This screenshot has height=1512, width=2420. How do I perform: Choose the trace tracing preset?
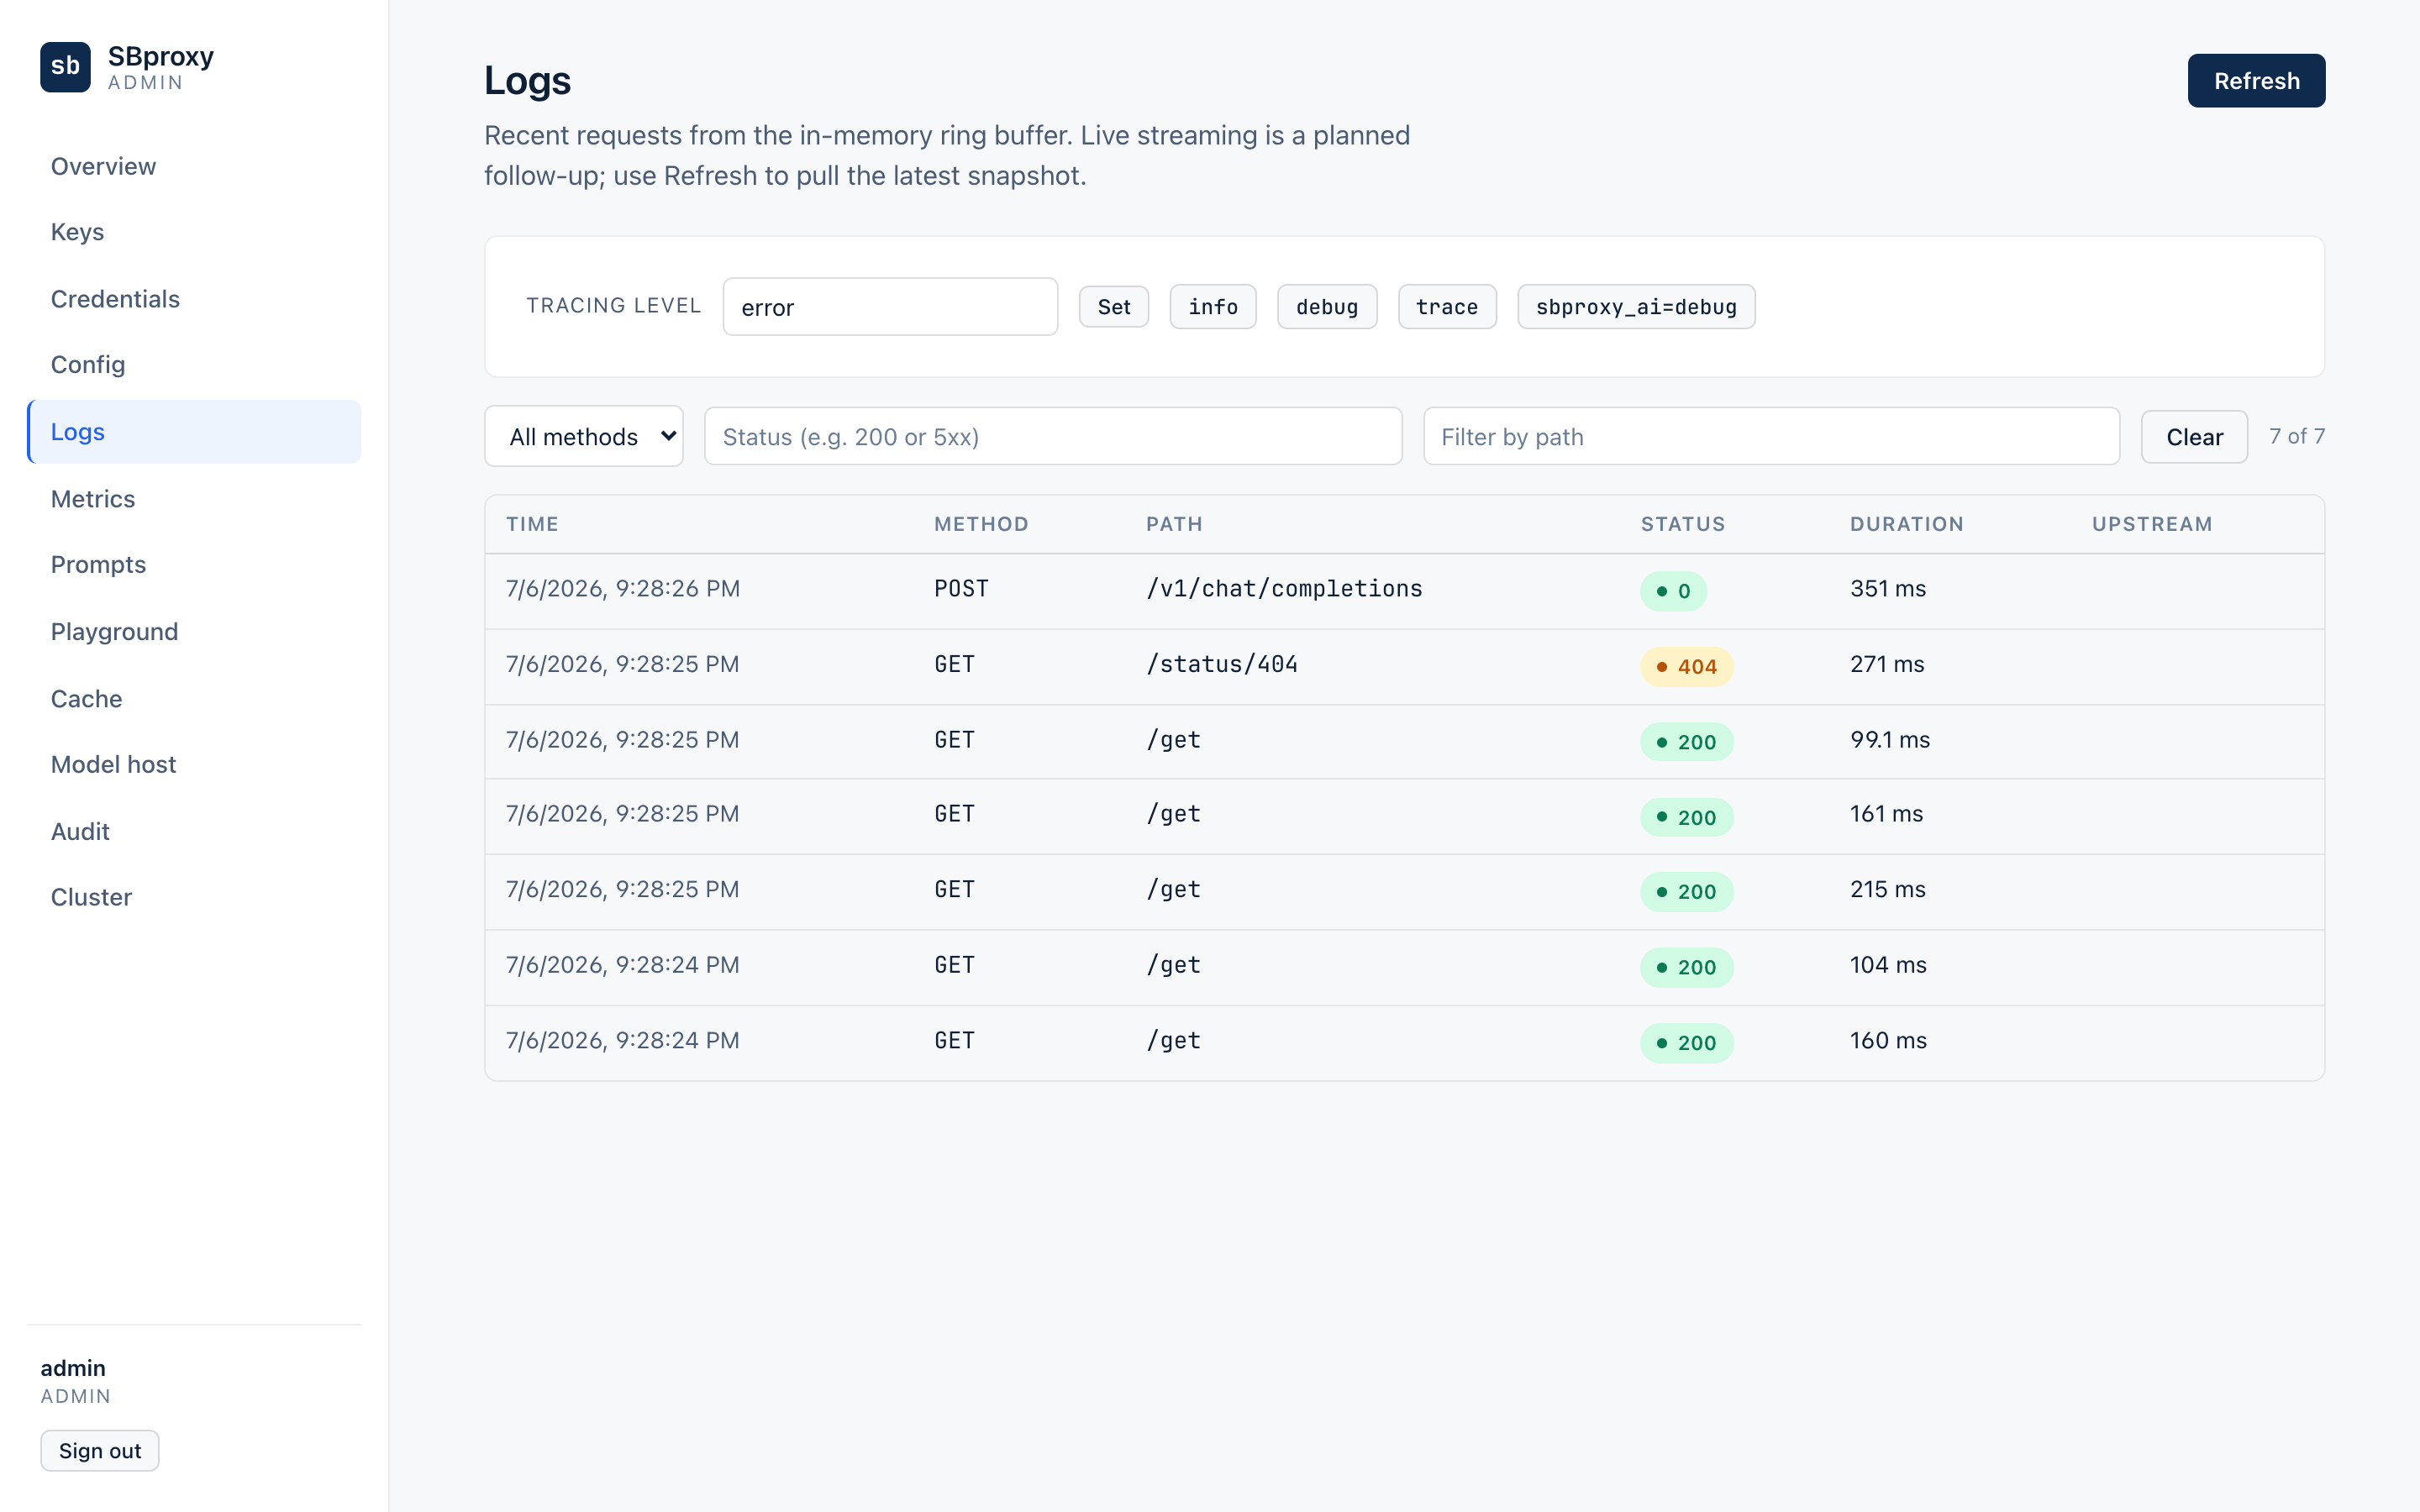coord(1447,307)
